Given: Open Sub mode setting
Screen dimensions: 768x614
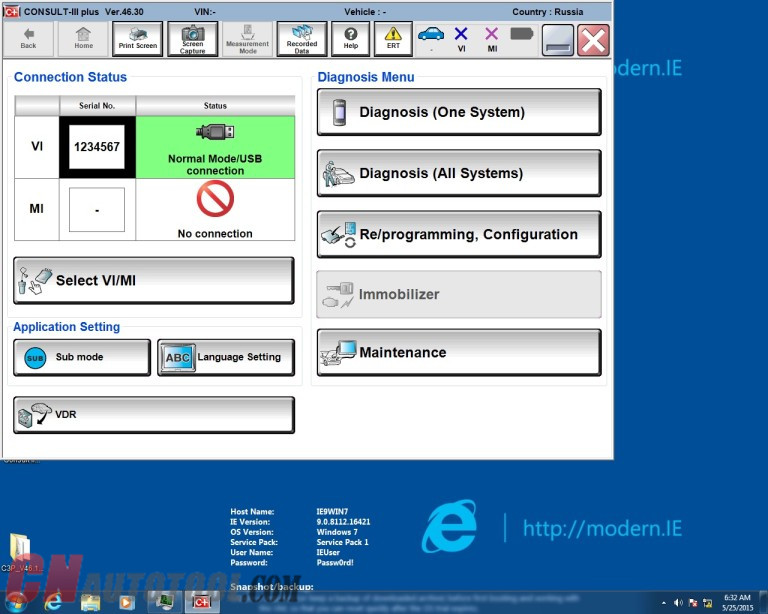Looking at the screenshot, I should [x=82, y=357].
